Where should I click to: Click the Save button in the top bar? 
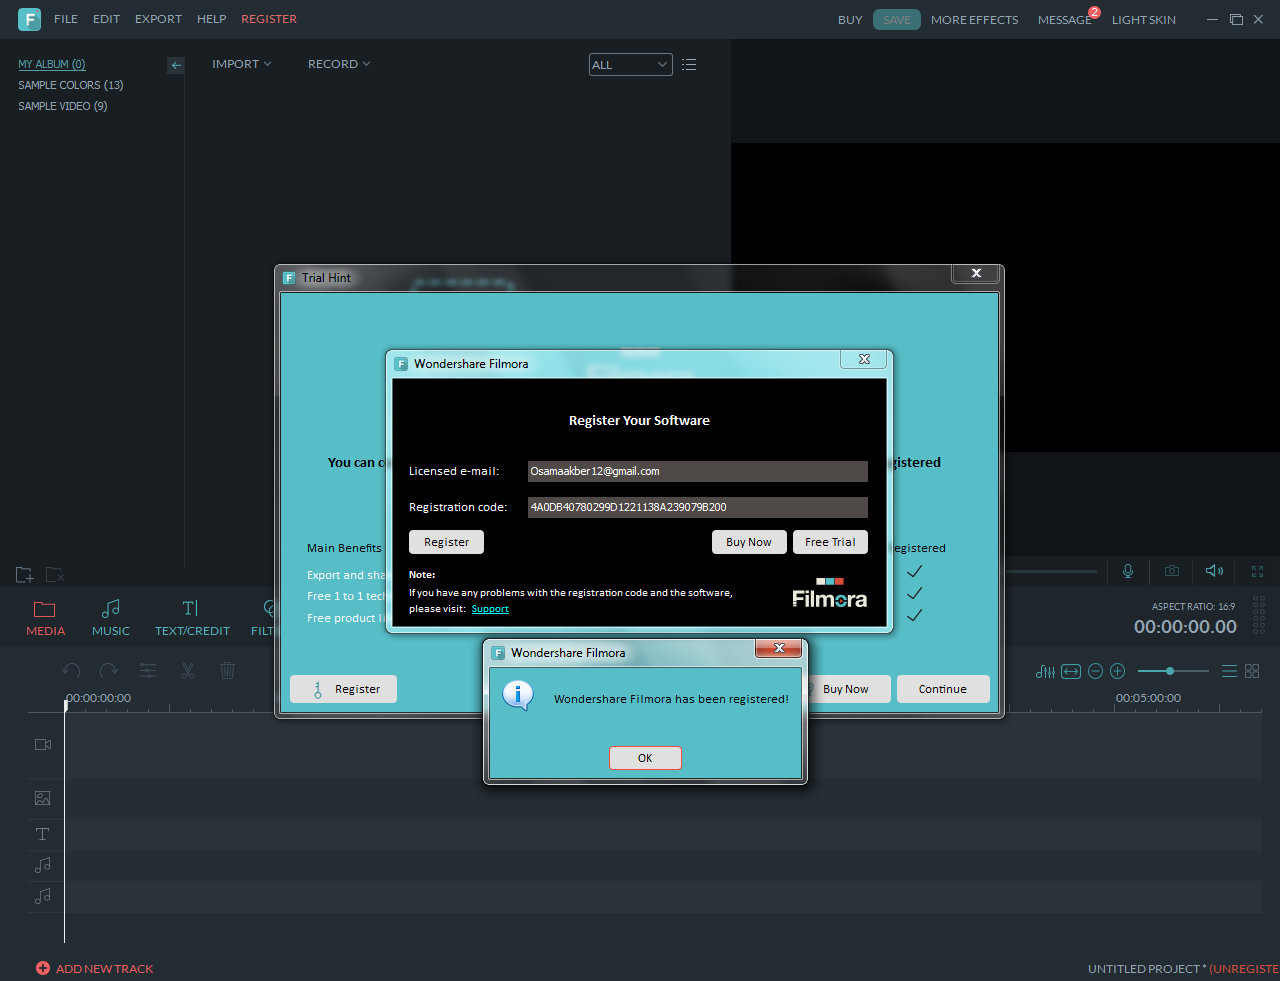click(897, 20)
